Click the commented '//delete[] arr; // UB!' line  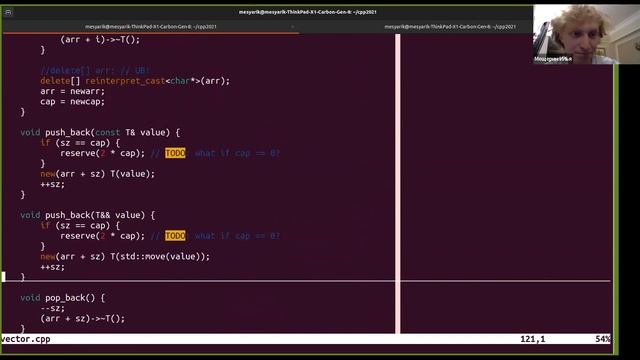[95, 70]
